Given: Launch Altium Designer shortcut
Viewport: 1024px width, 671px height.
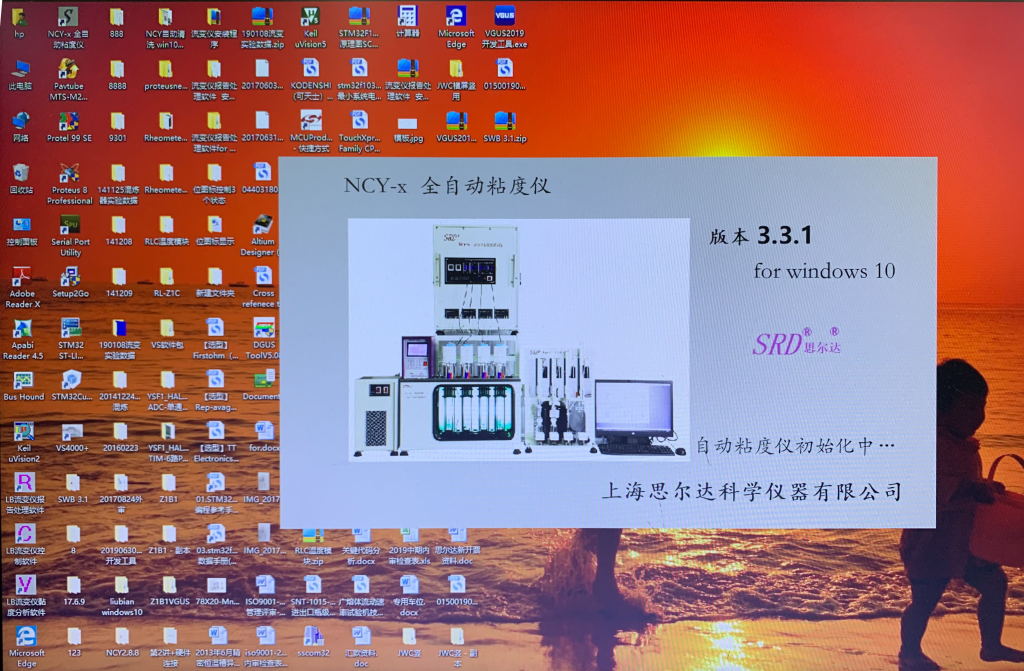Looking at the screenshot, I should click(x=263, y=225).
